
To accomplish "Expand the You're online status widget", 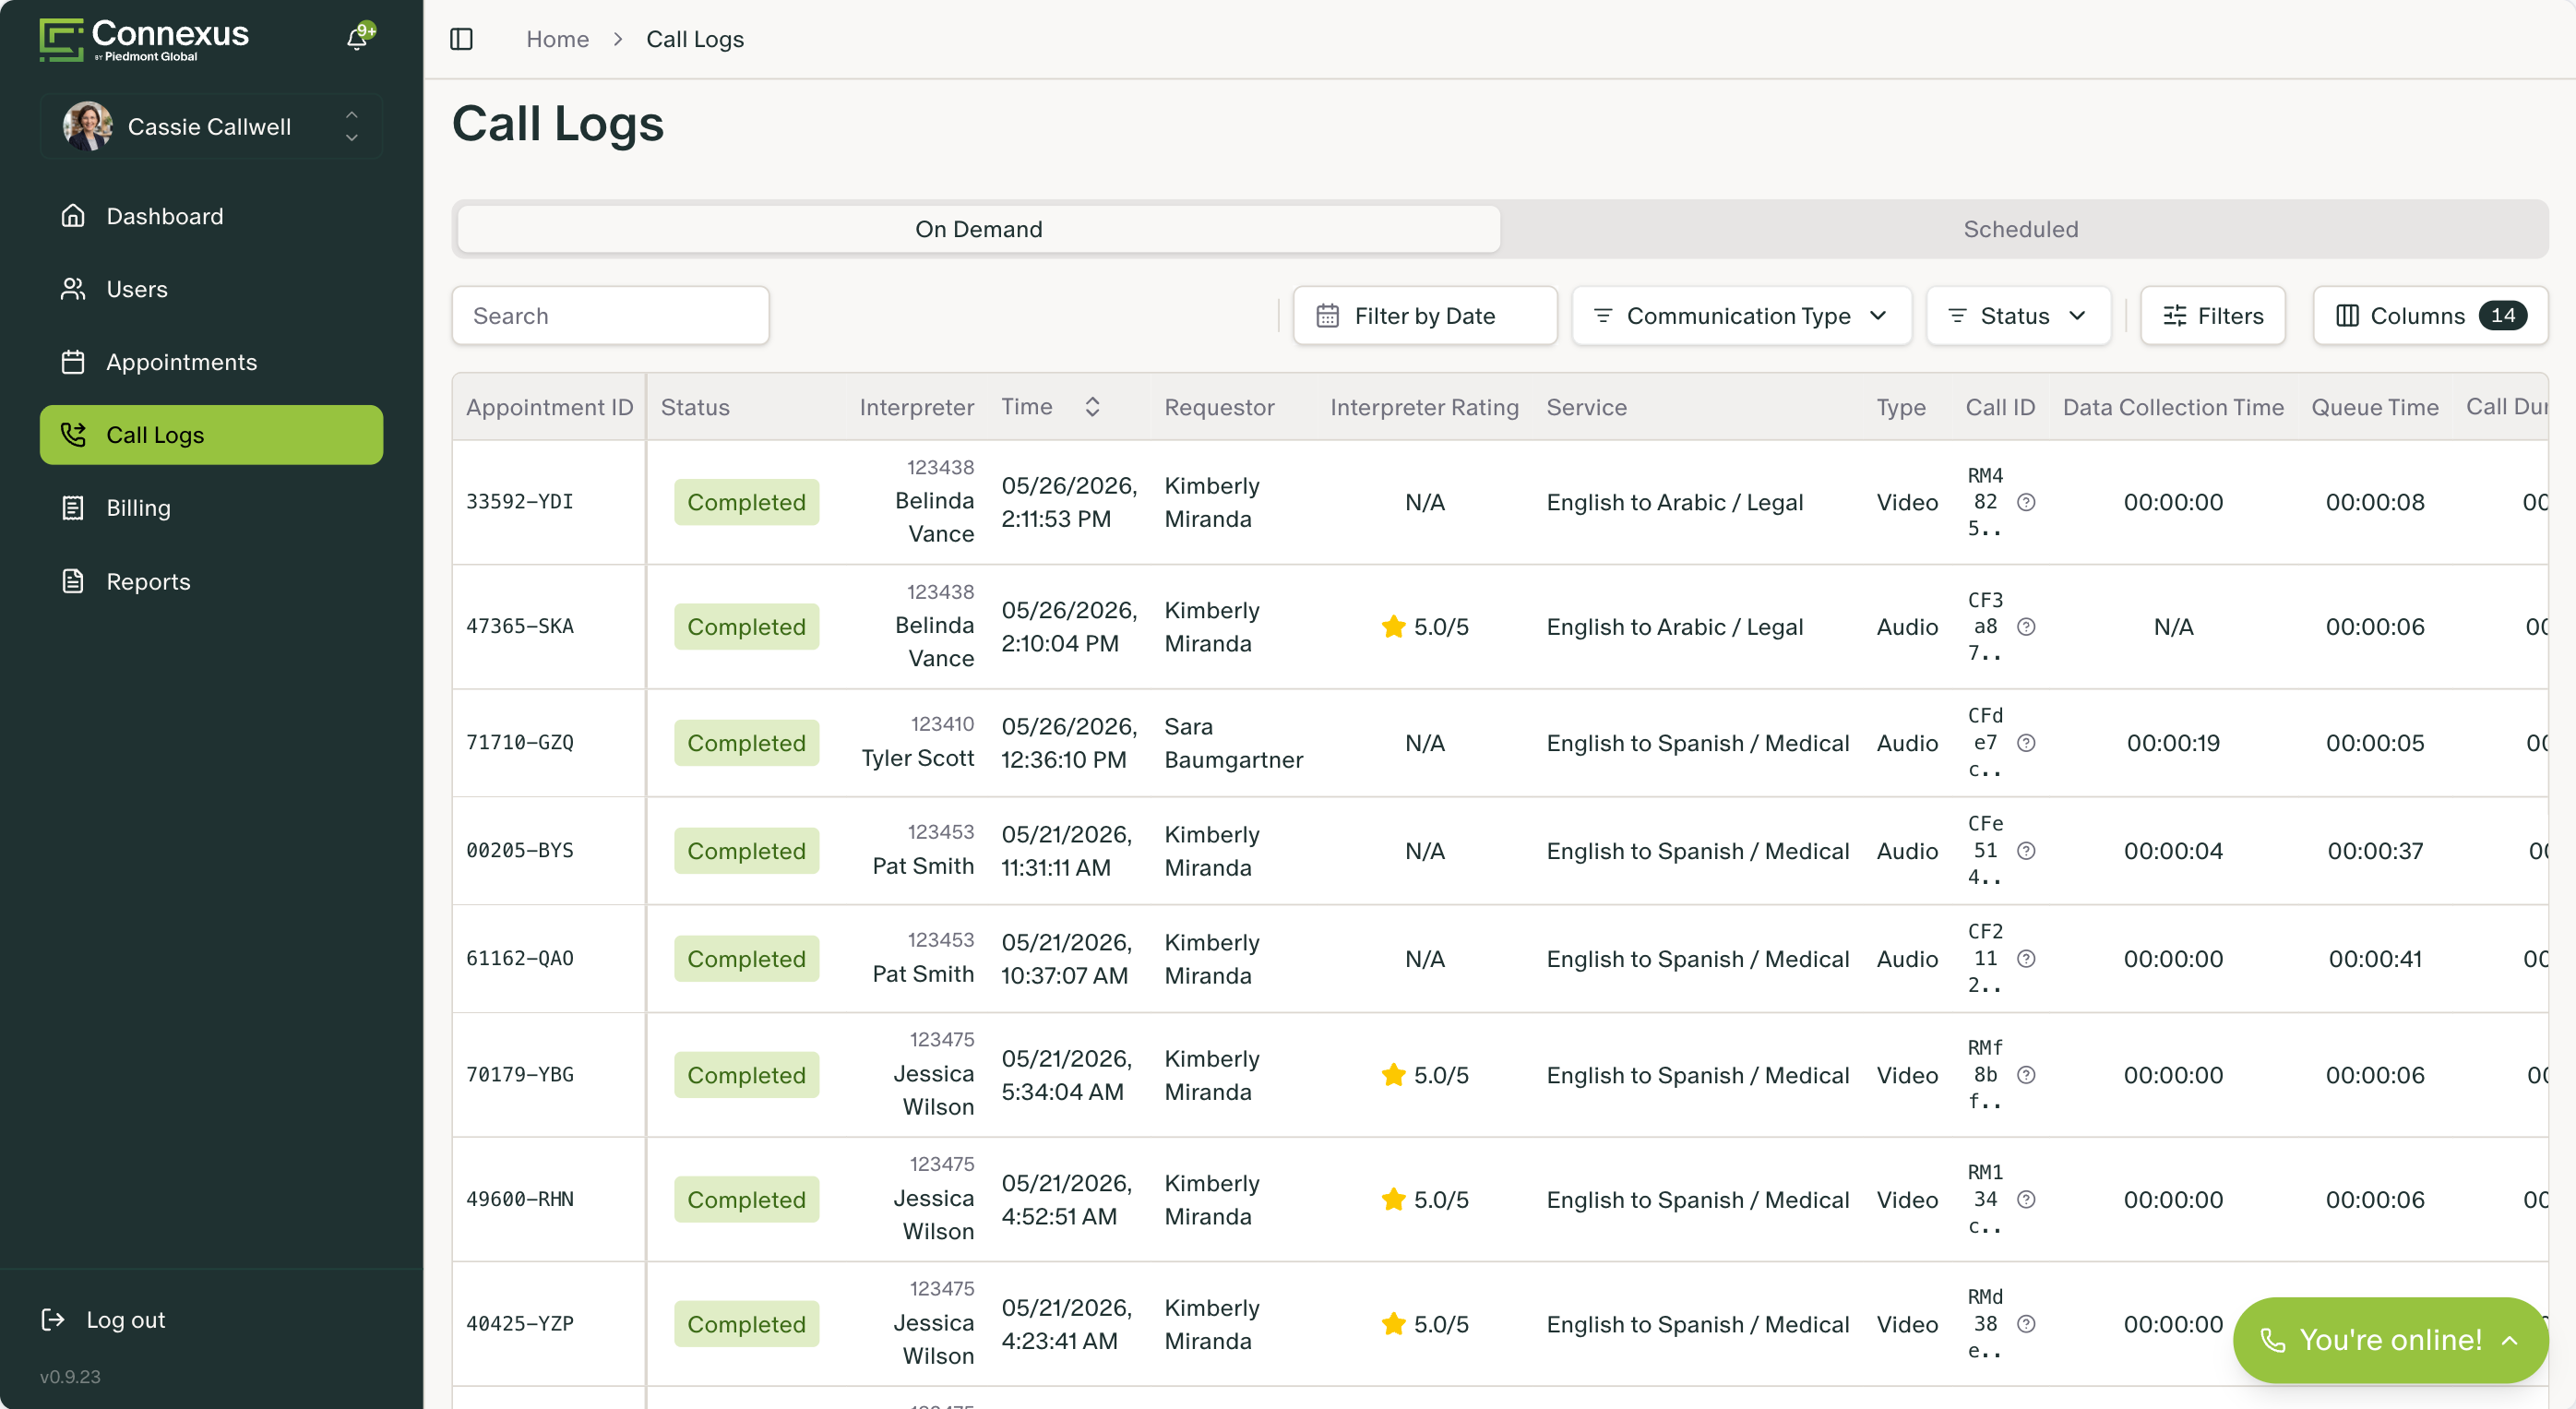I will [x=2390, y=1340].
